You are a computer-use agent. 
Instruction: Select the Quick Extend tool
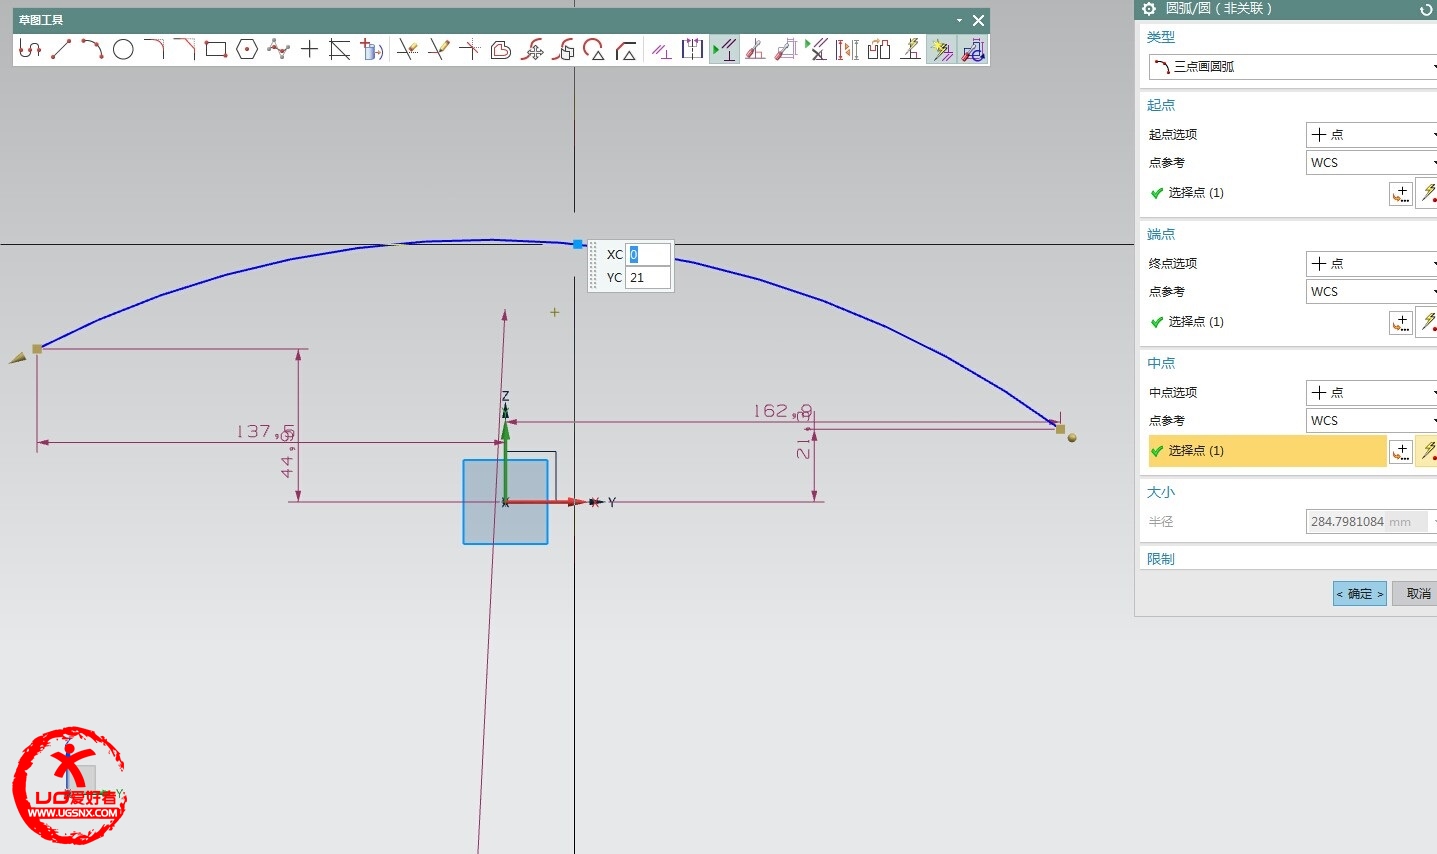438,49
